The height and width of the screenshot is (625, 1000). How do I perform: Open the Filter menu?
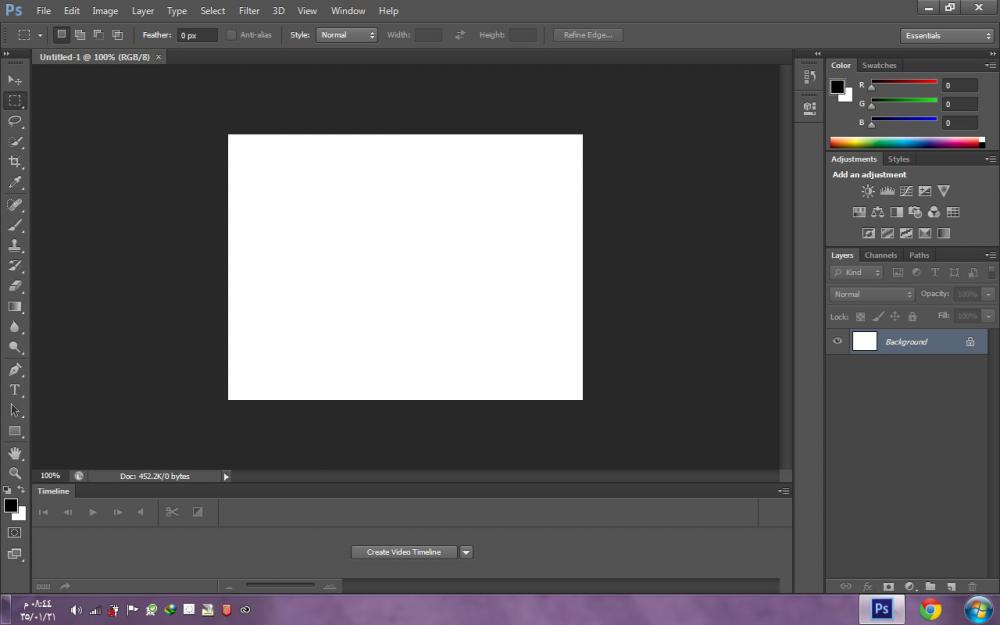(249, 11)
